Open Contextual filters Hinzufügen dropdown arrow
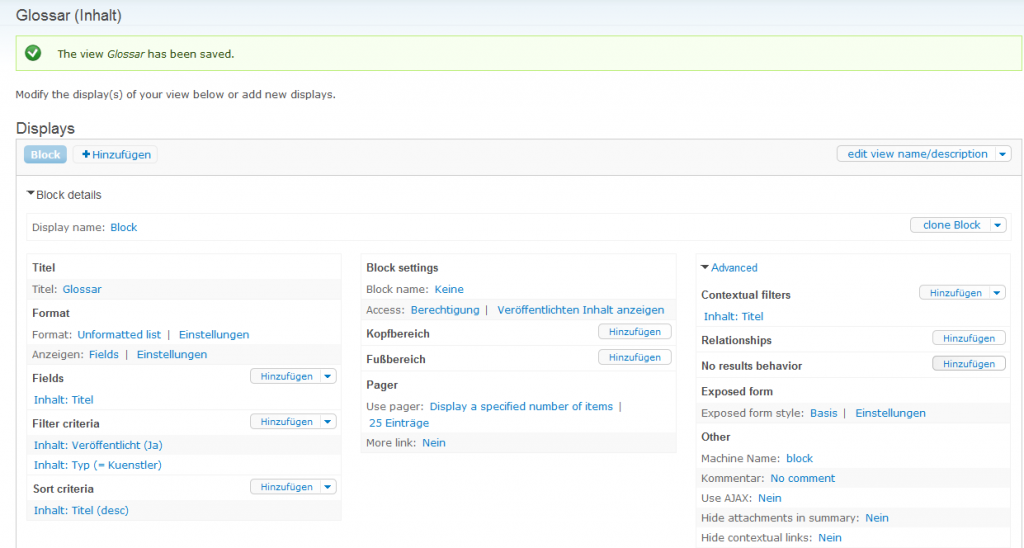This screenshot has height=548, width=1024. [997, 293]
